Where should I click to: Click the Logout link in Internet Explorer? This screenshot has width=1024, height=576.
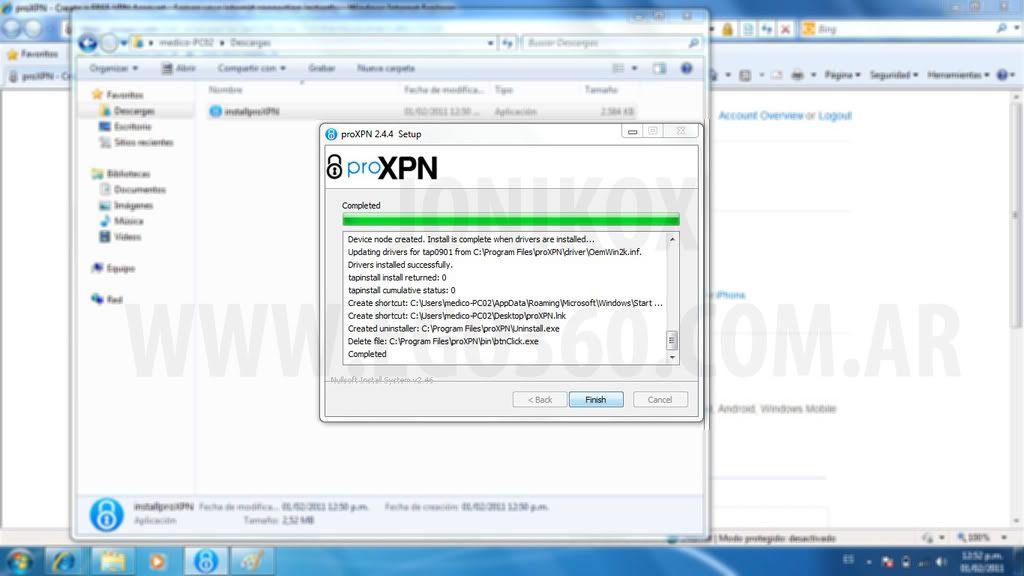[x=835, y=116]
